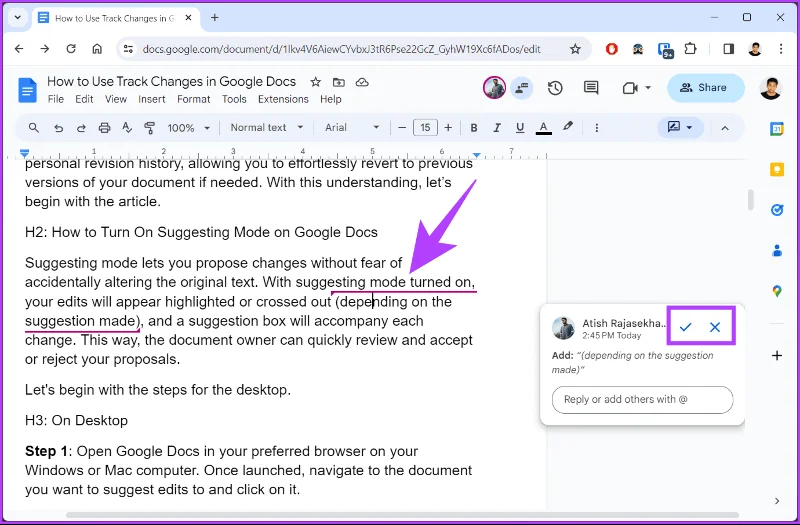Viewport: 800px width, 525px height.
Task: Reject the suggestion with the X
Action: (715, 327)
